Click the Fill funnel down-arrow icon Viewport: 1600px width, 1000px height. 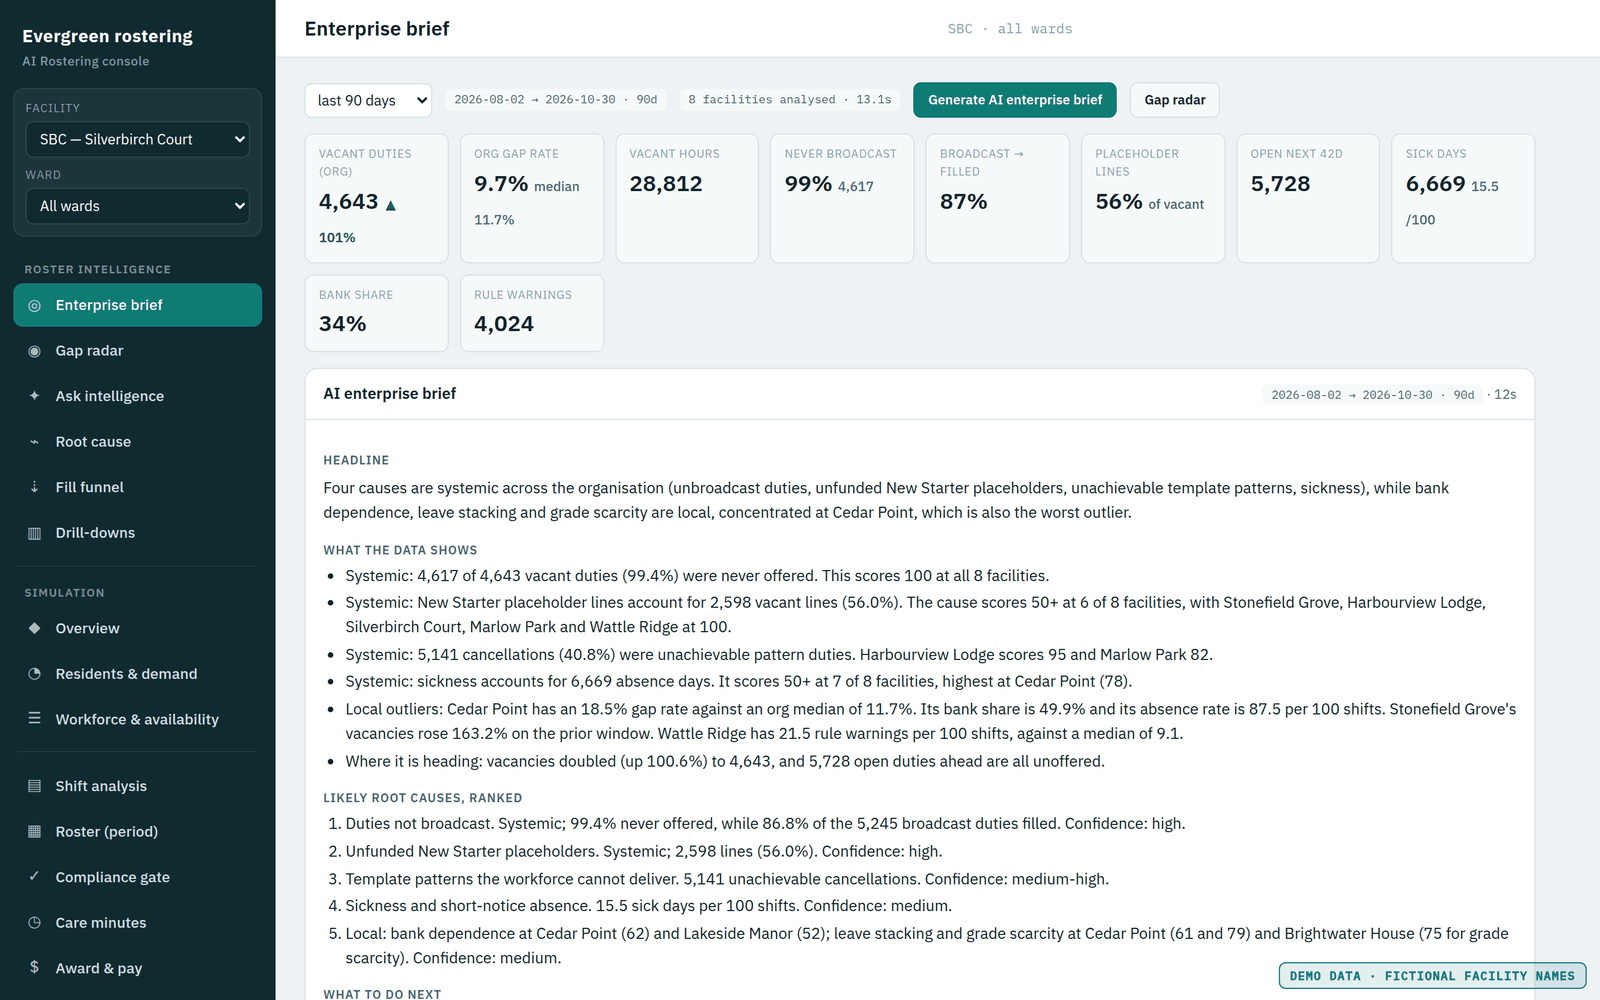point(34,487)
